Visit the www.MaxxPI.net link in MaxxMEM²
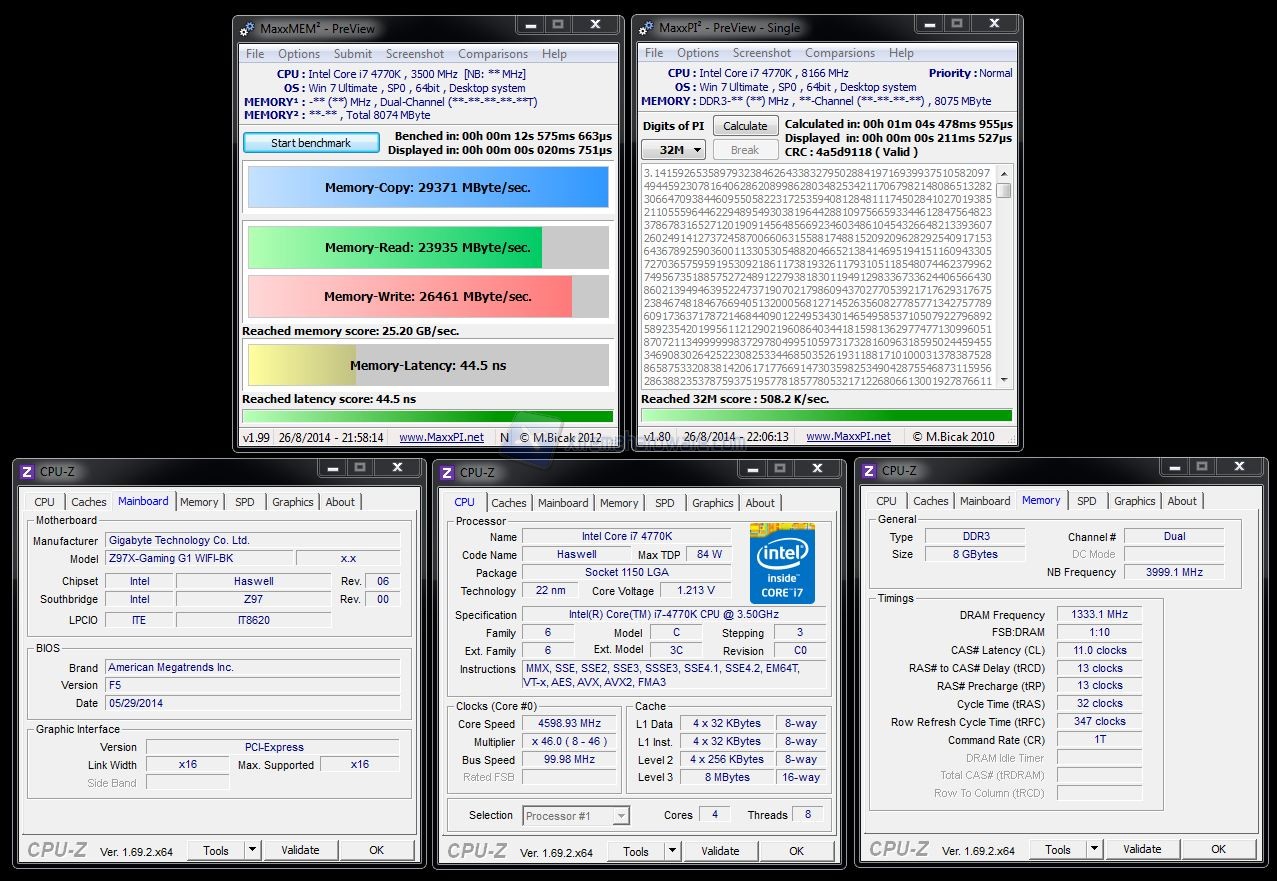This screenshot has width=1277, height=881. (441, 437)
